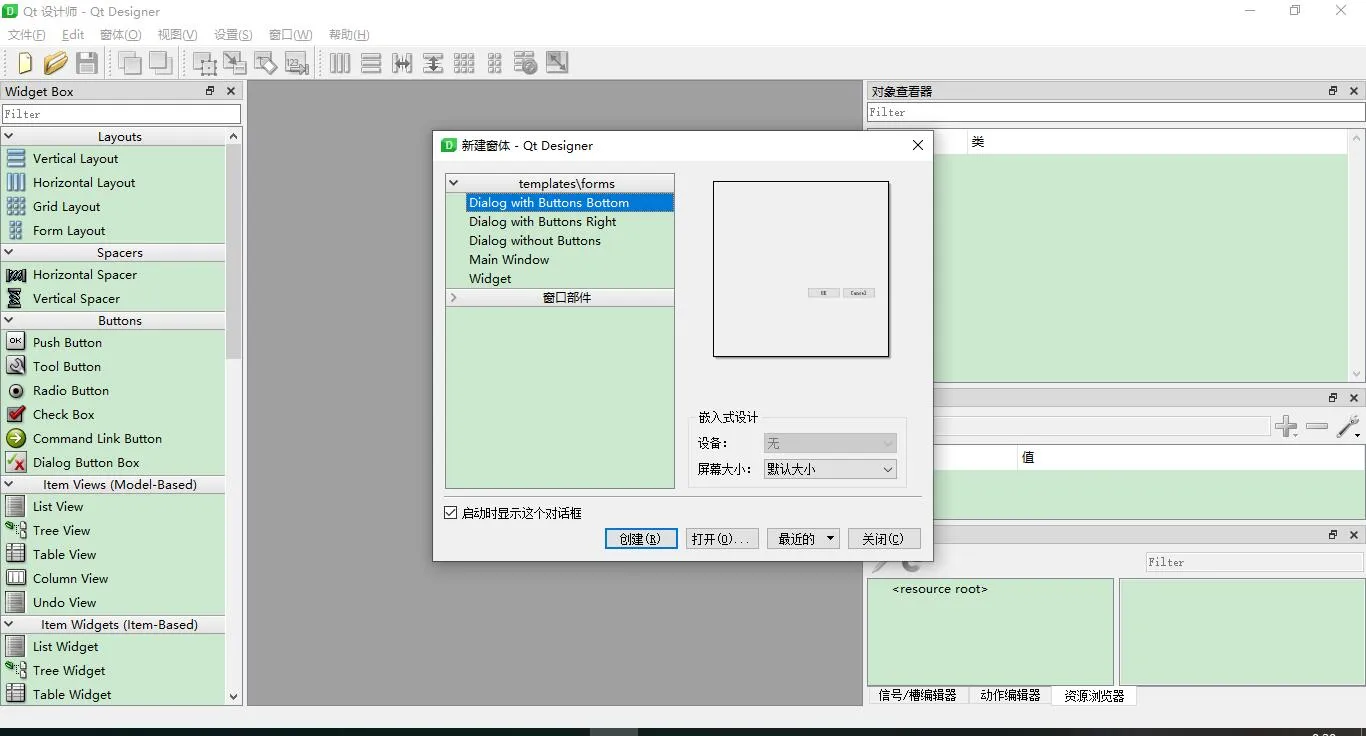The width and height of the screenshot is (1366, 736).
Task: Click the 打开(O)... button
Action: click(x=722, y=539)
